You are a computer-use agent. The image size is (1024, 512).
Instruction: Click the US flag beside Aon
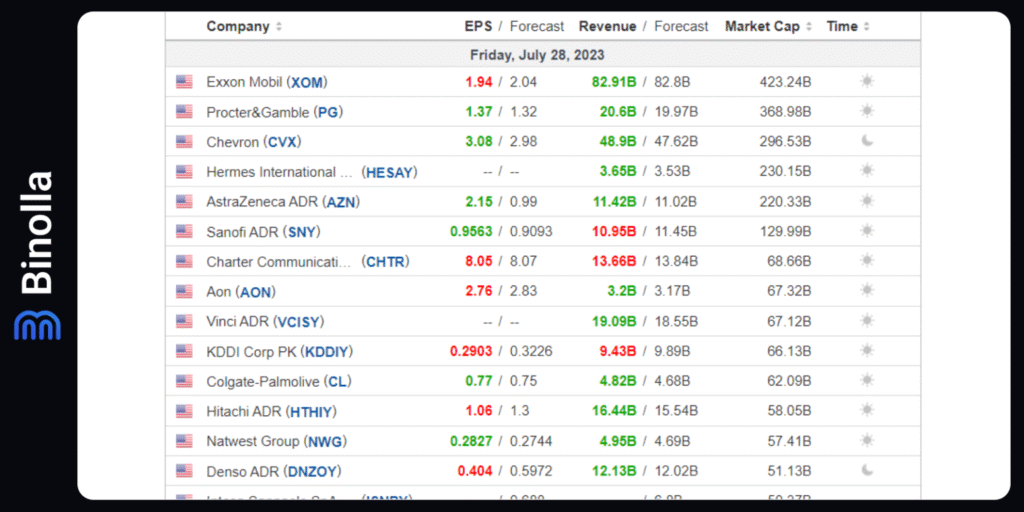(x=184, y=292)
